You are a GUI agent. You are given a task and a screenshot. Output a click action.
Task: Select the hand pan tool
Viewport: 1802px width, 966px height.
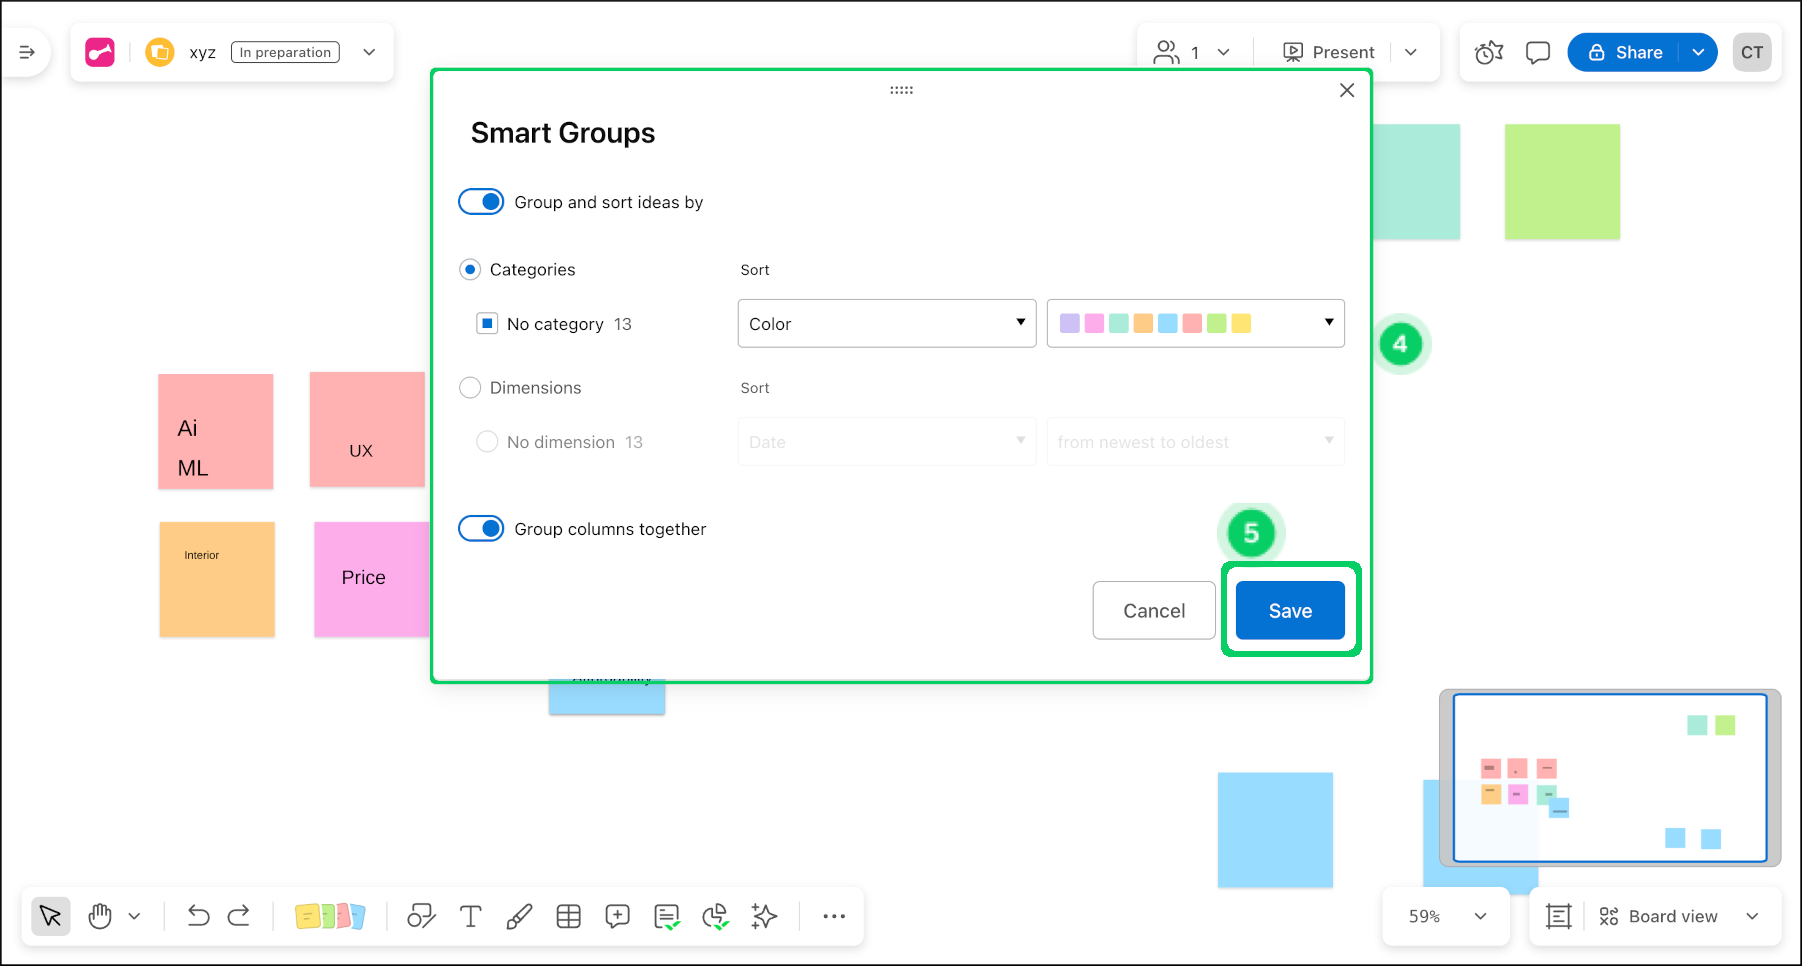(100, 916)
